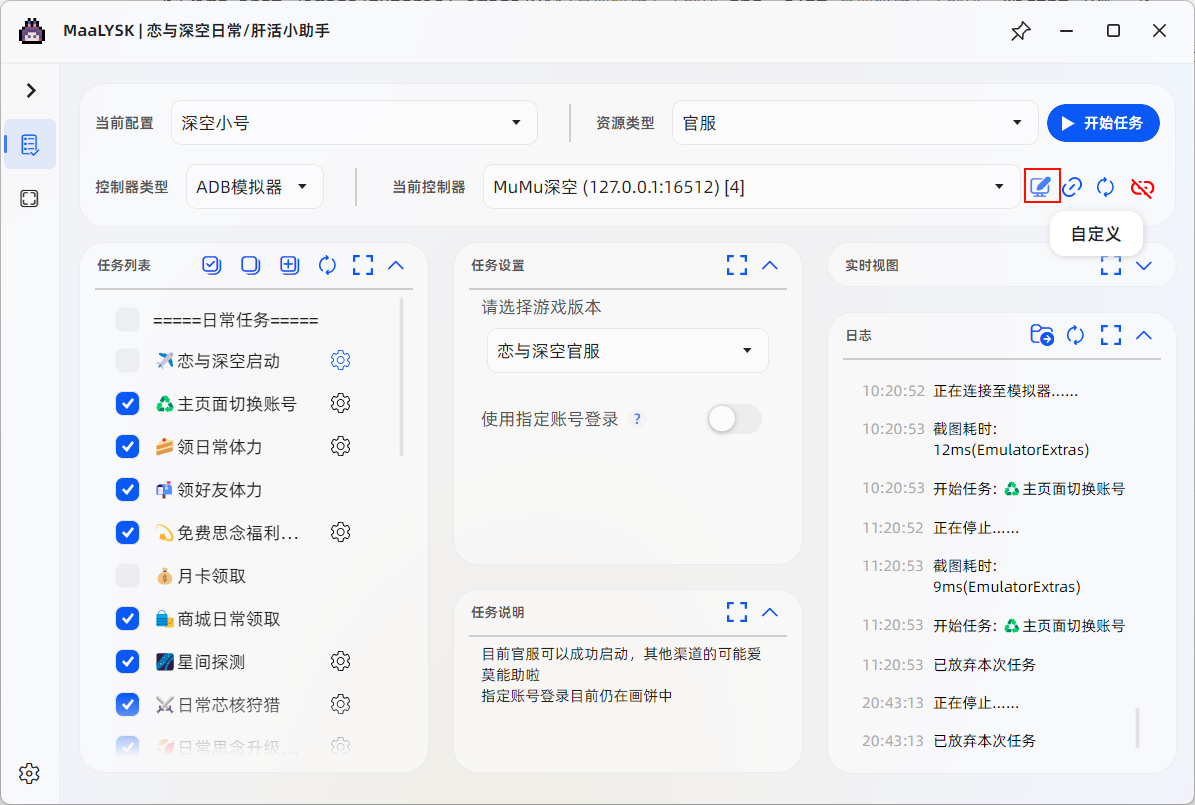1195x805 pixels.
Task: Uncheck the 星间探测 checkbox
Action: [127, 662]
